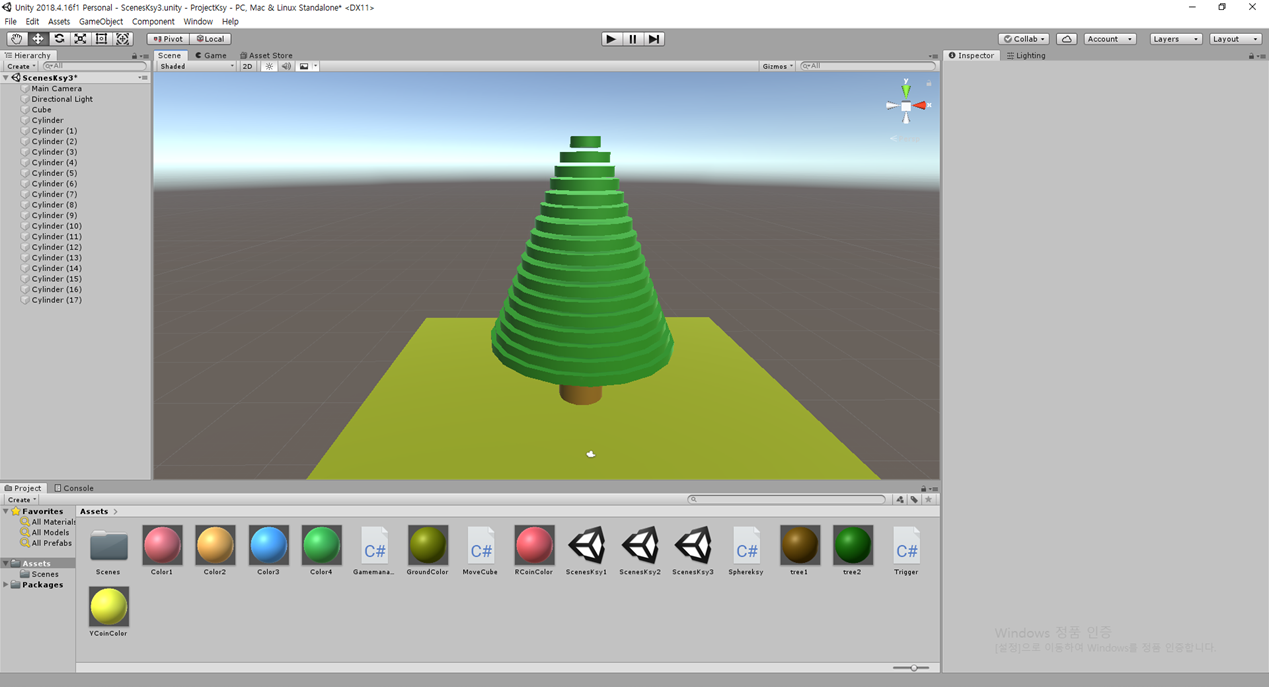
Task: Toggle the Hierarchy panel lock icon
Action: [135, 56]
